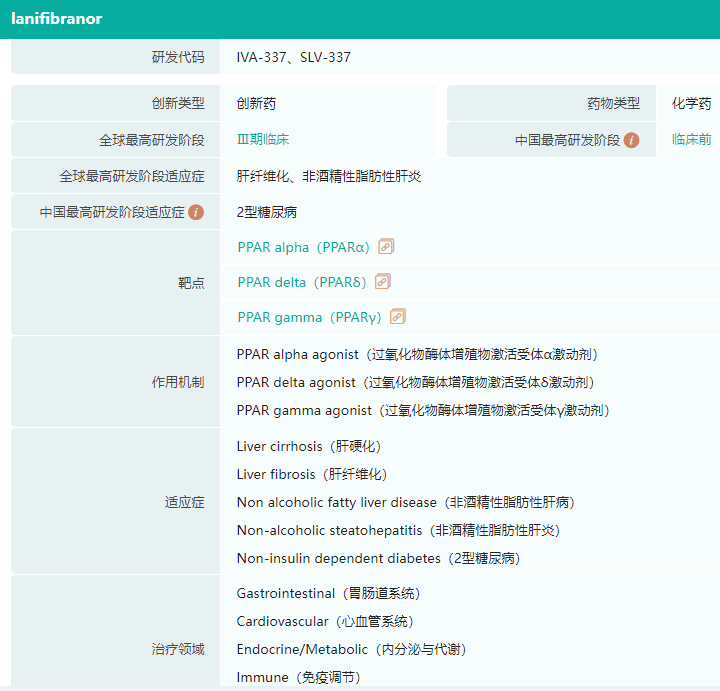Image resolution: width=720 pixels, height=691 pixels.
Task: Click the IVA-337、SLV-337 development code
Action: click(294, 57)
